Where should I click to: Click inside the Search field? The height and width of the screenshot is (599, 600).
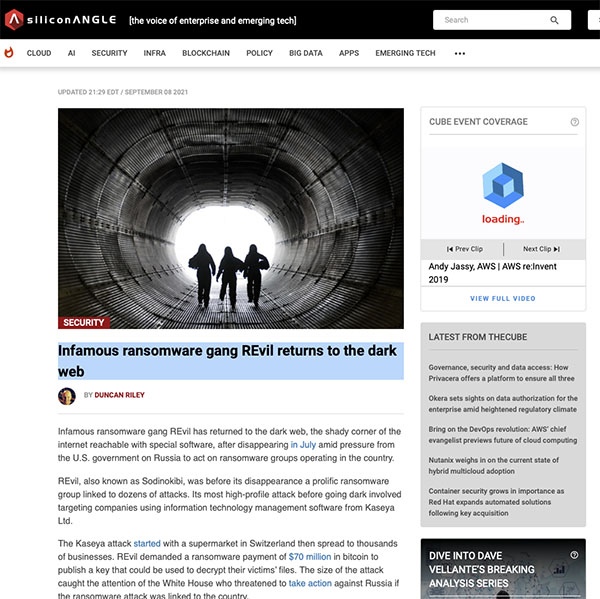[502, 20]
